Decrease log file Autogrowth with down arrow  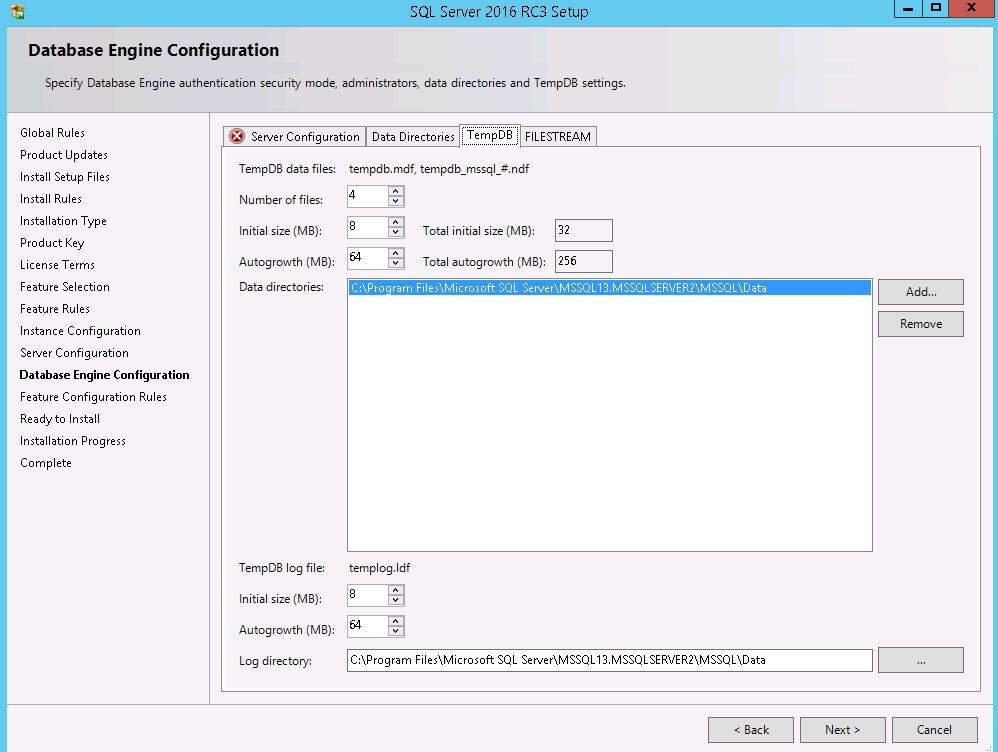396,631
